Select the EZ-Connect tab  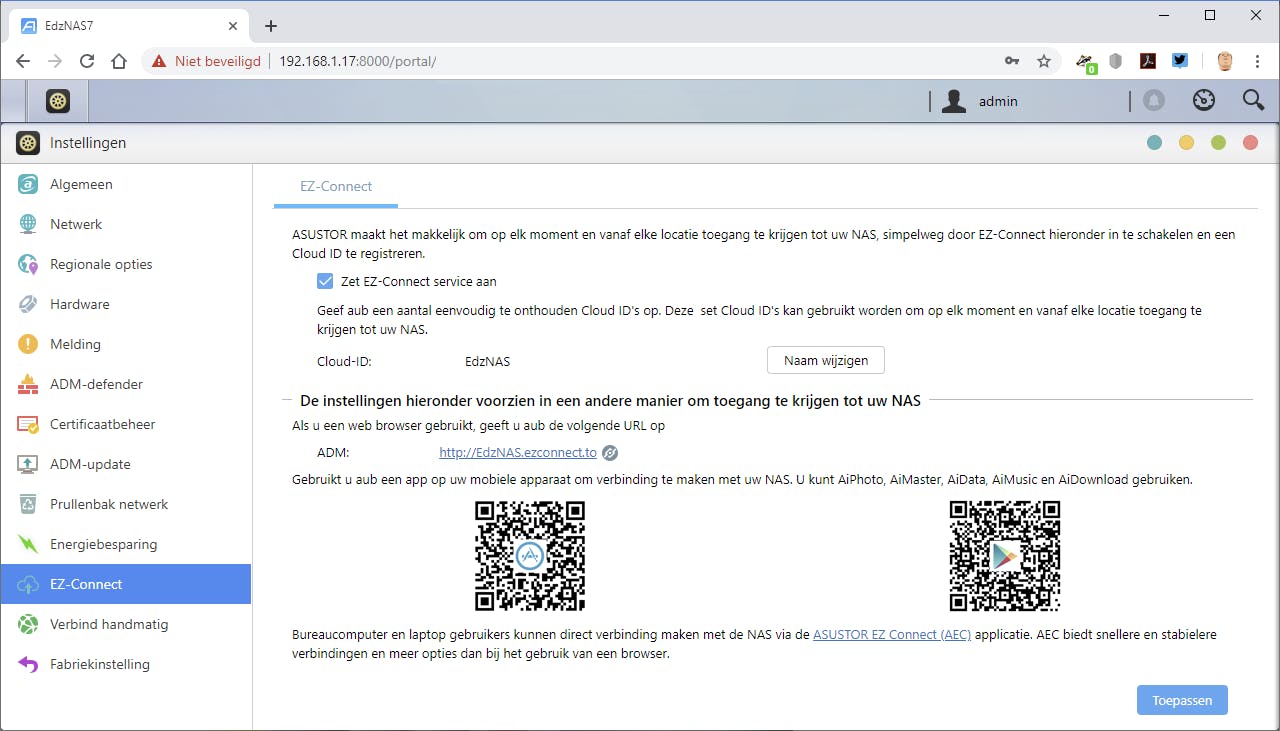point(336,186)
